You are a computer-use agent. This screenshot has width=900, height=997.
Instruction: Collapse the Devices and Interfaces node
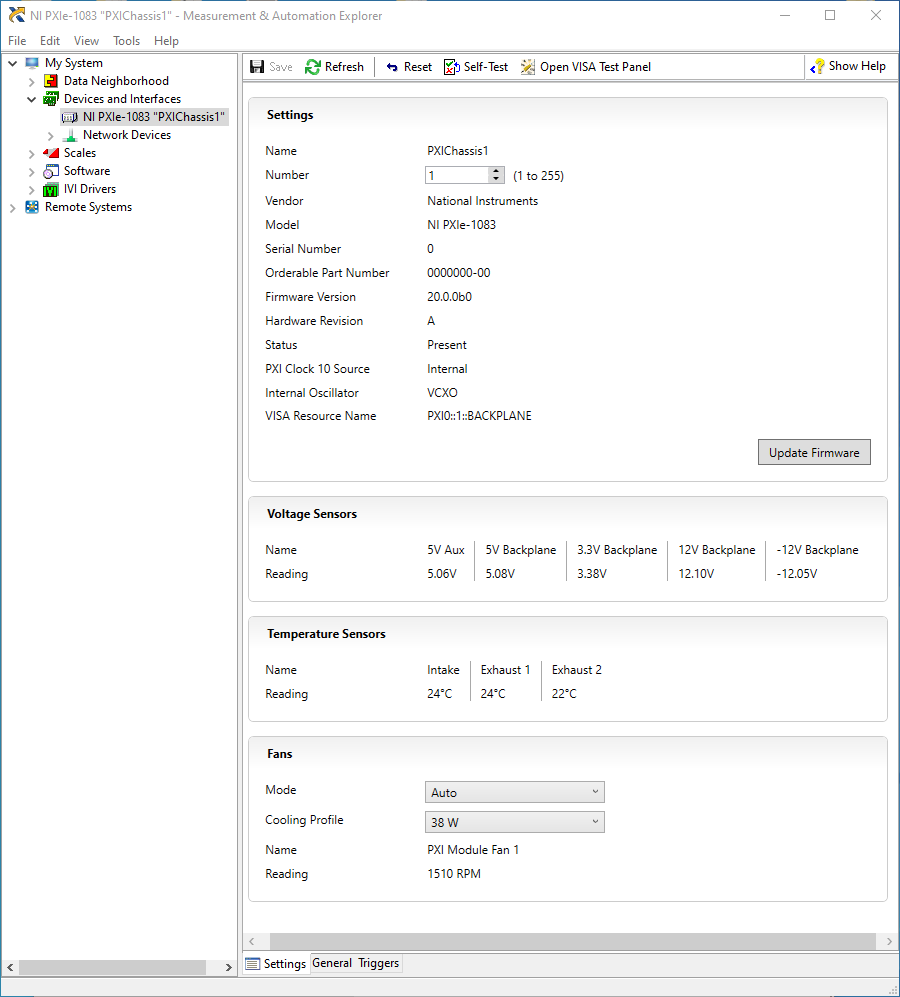[x=31, y=99]
